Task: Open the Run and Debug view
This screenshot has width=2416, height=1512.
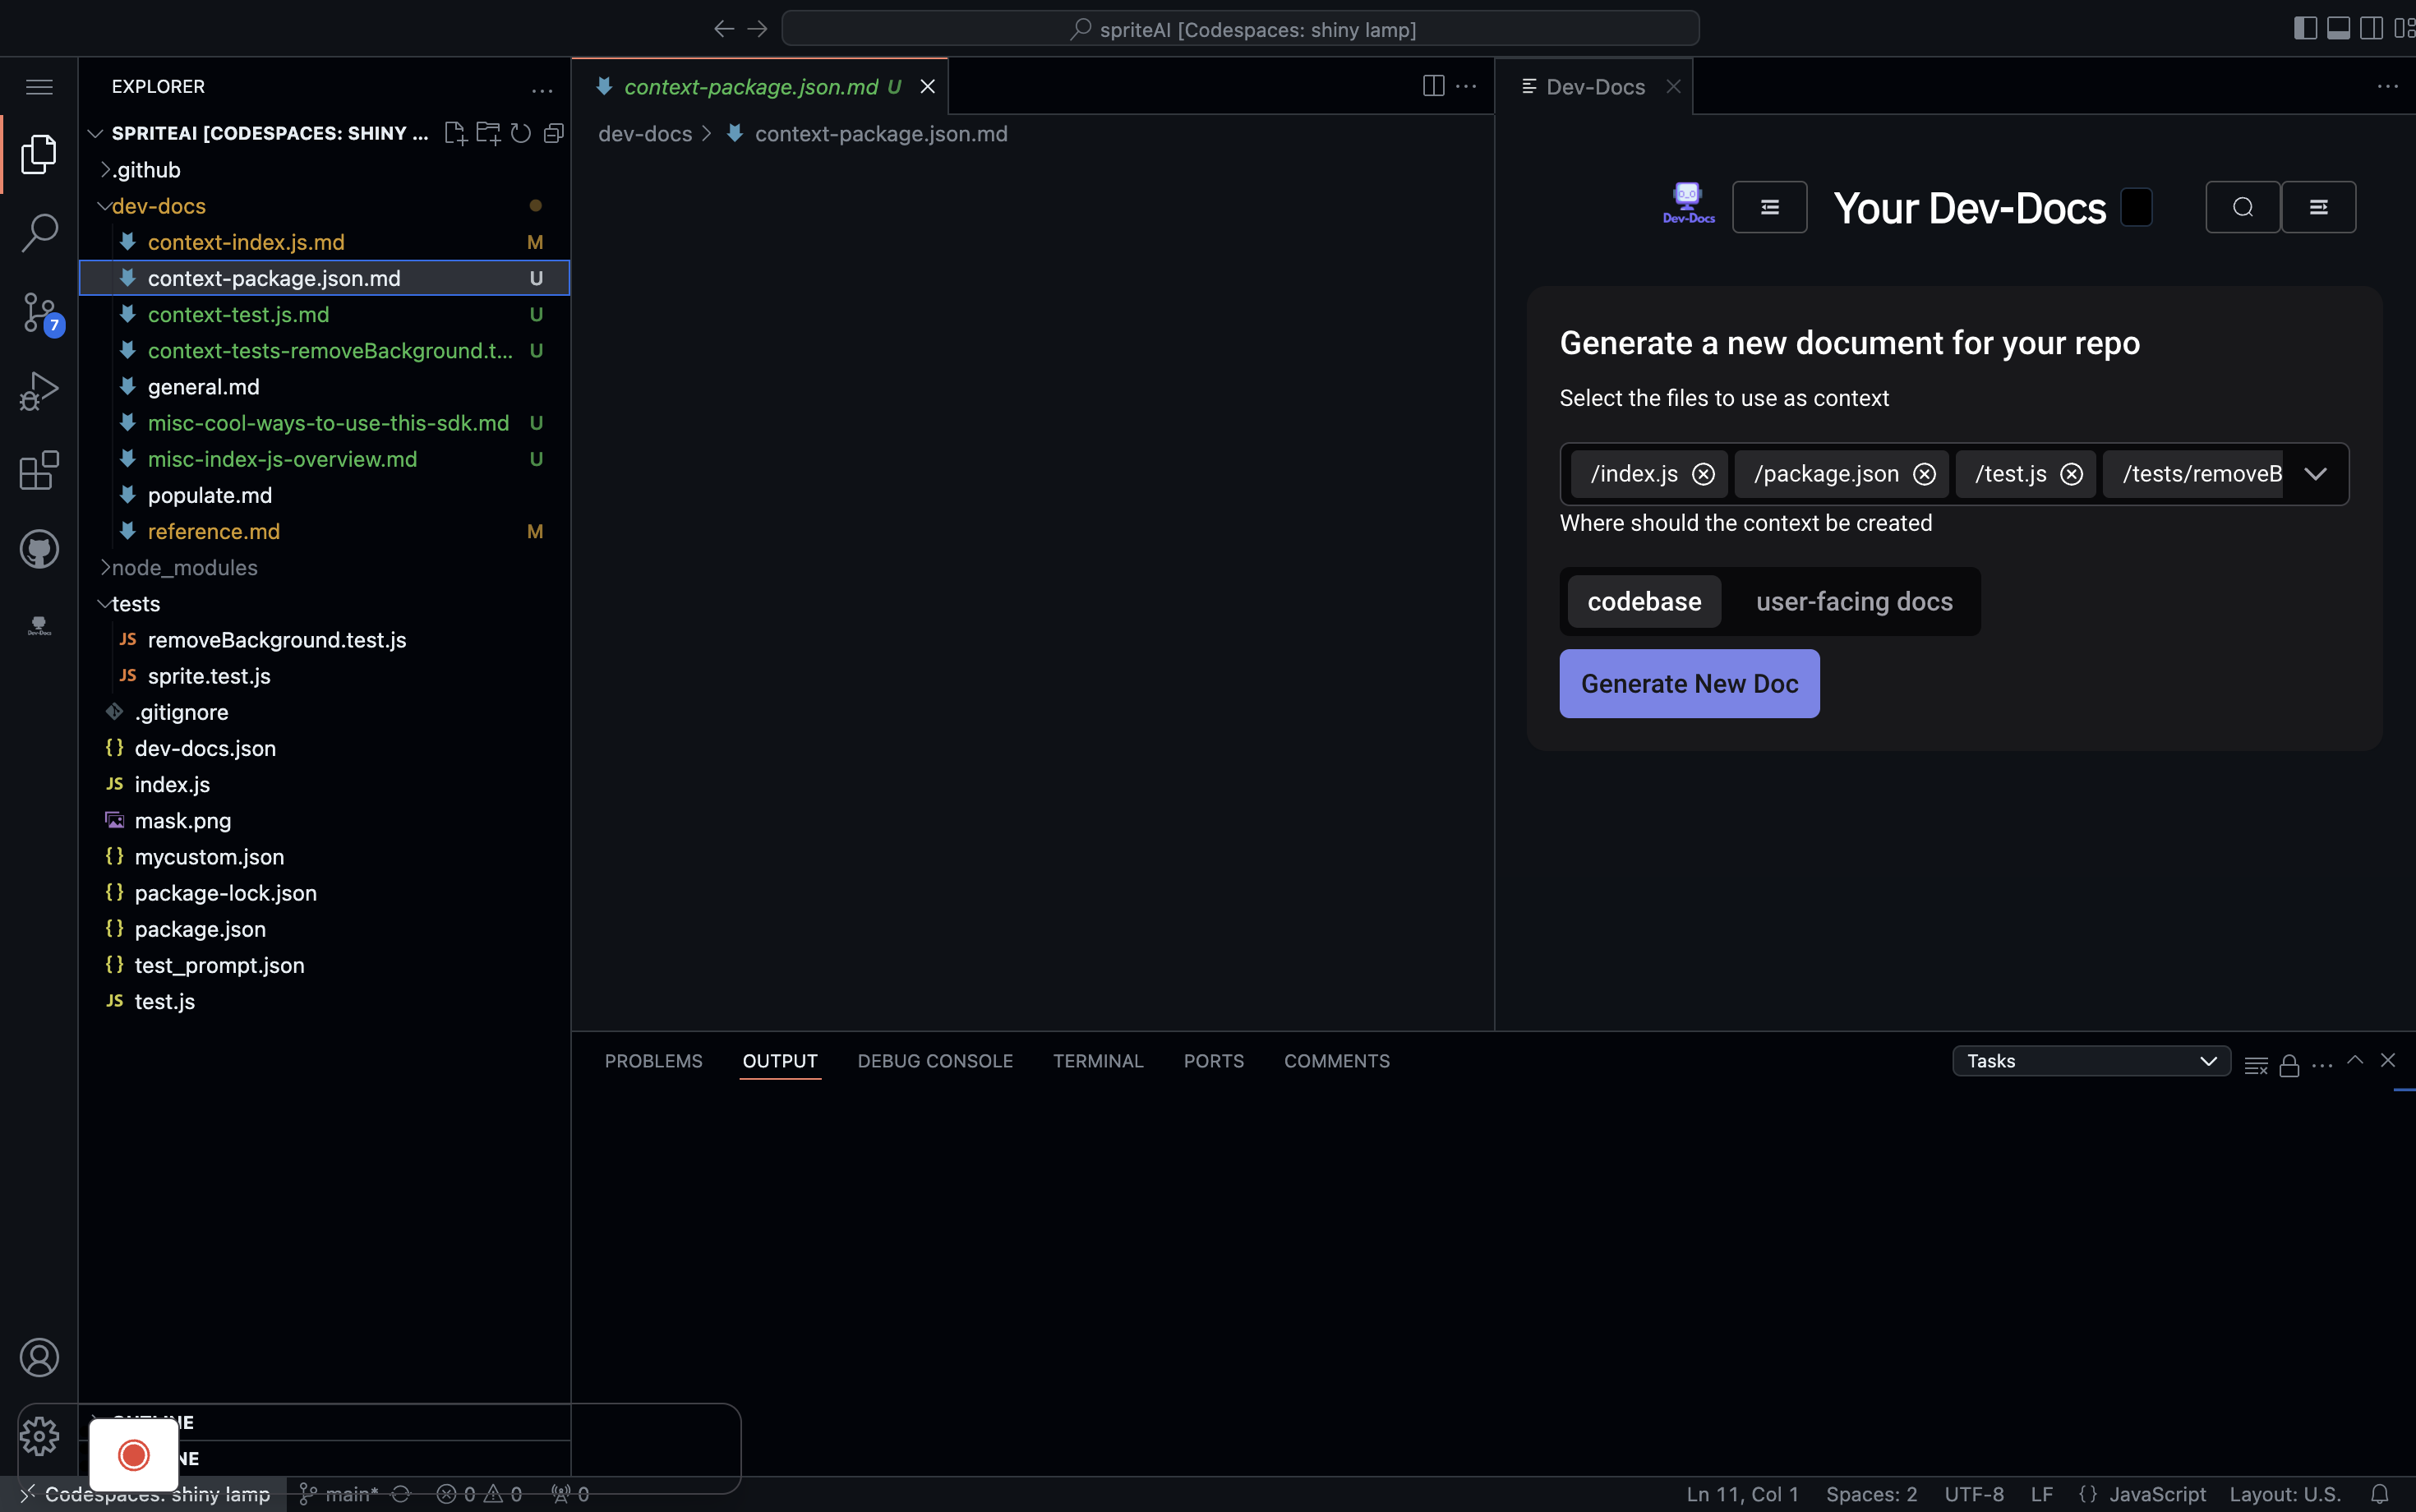Action: 39,391
